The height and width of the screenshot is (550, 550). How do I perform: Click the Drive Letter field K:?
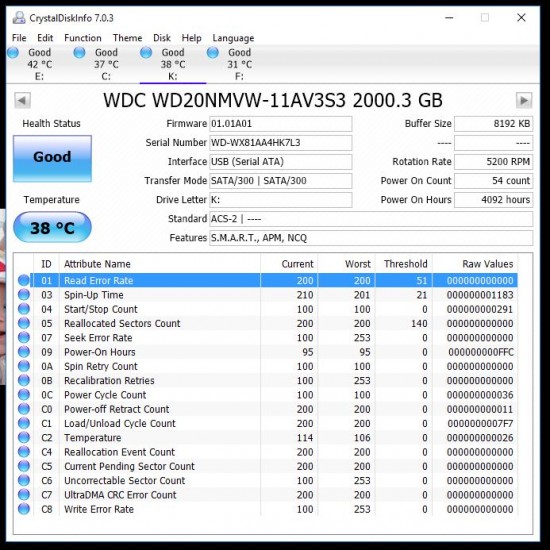[x=281, y=200]
